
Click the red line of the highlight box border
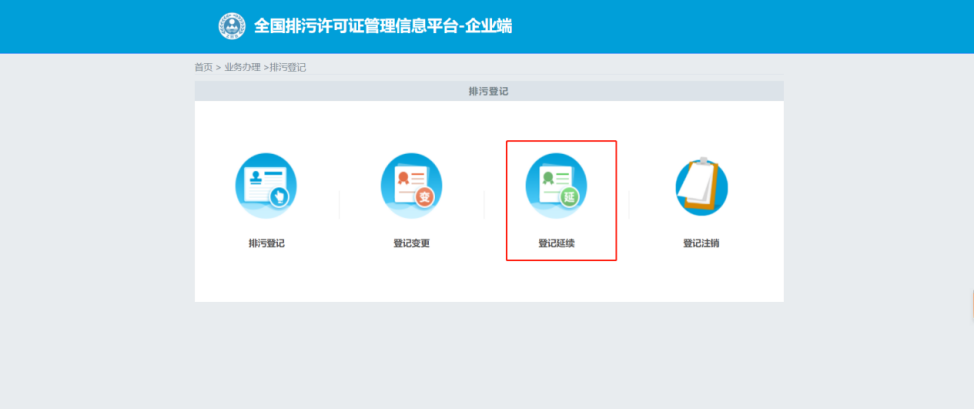point(506,200)
